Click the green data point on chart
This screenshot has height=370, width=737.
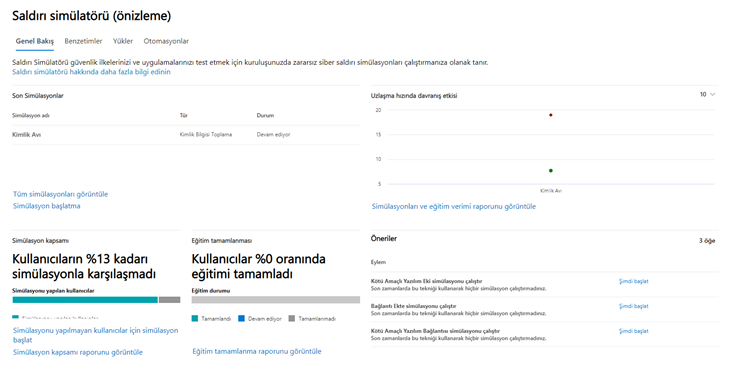(550, 171)
